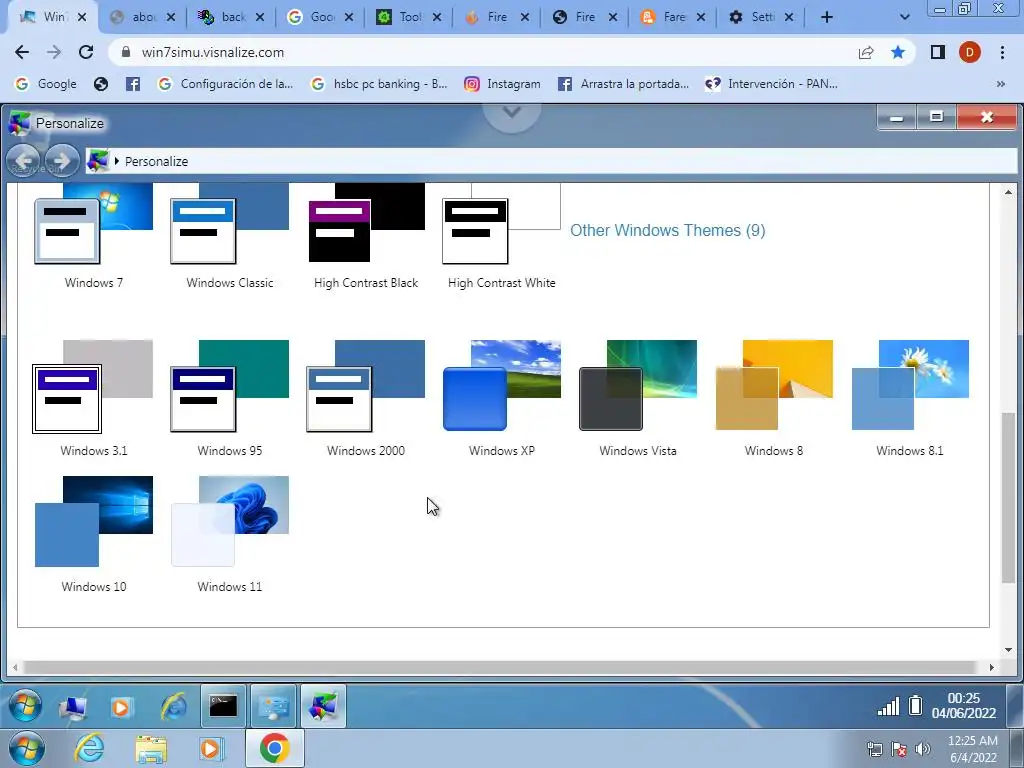Screen dimensions: 1024x768
Task: Expand the breadcrumb arrow before Personalize
Action: 116,161
